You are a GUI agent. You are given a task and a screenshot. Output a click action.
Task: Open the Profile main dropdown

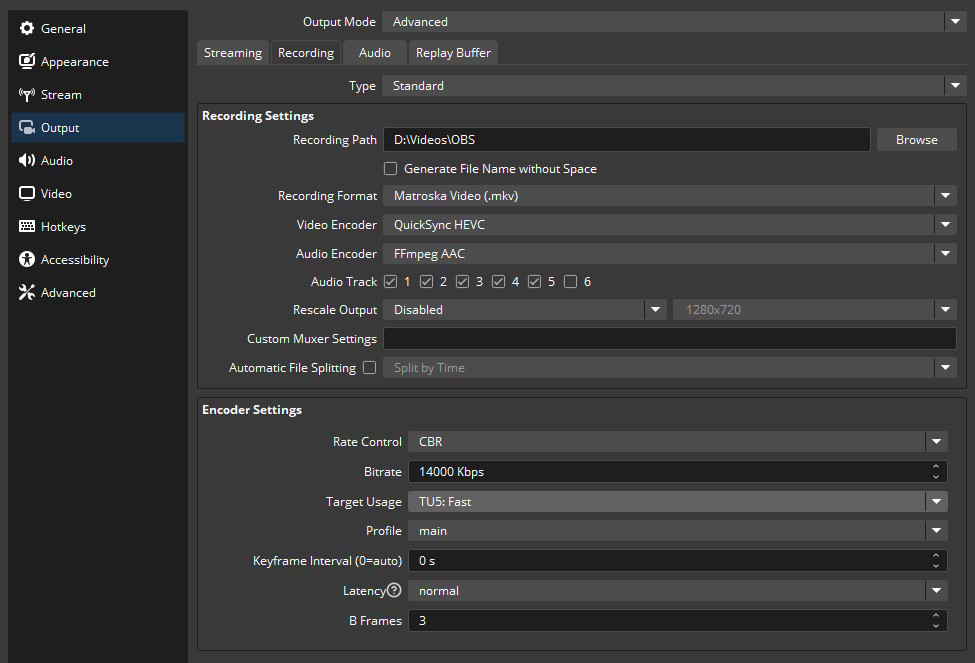[678, 531]
